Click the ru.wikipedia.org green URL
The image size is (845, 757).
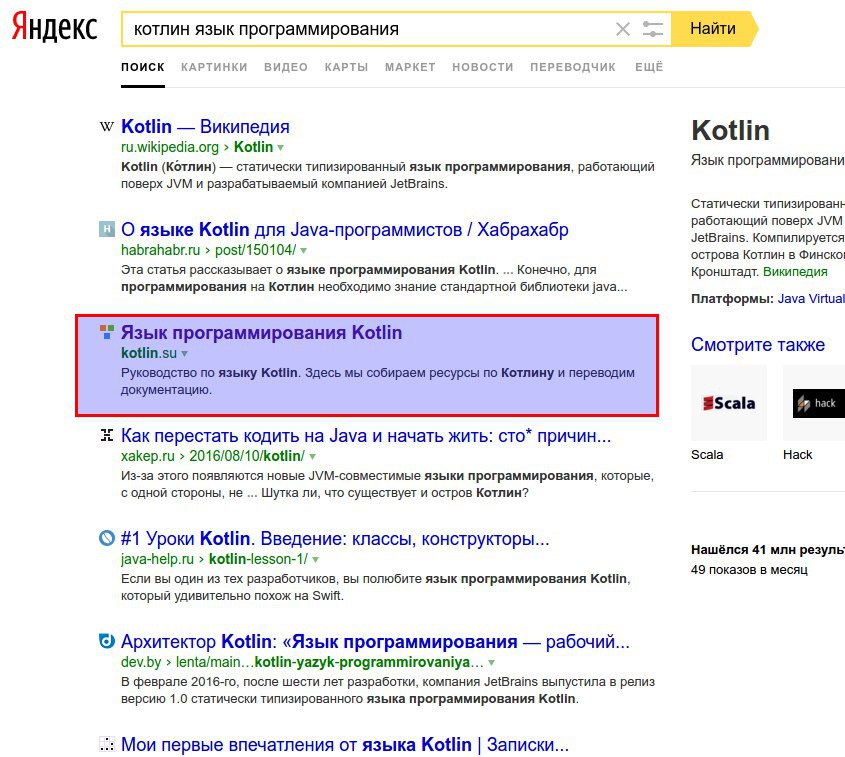point(170,147)
